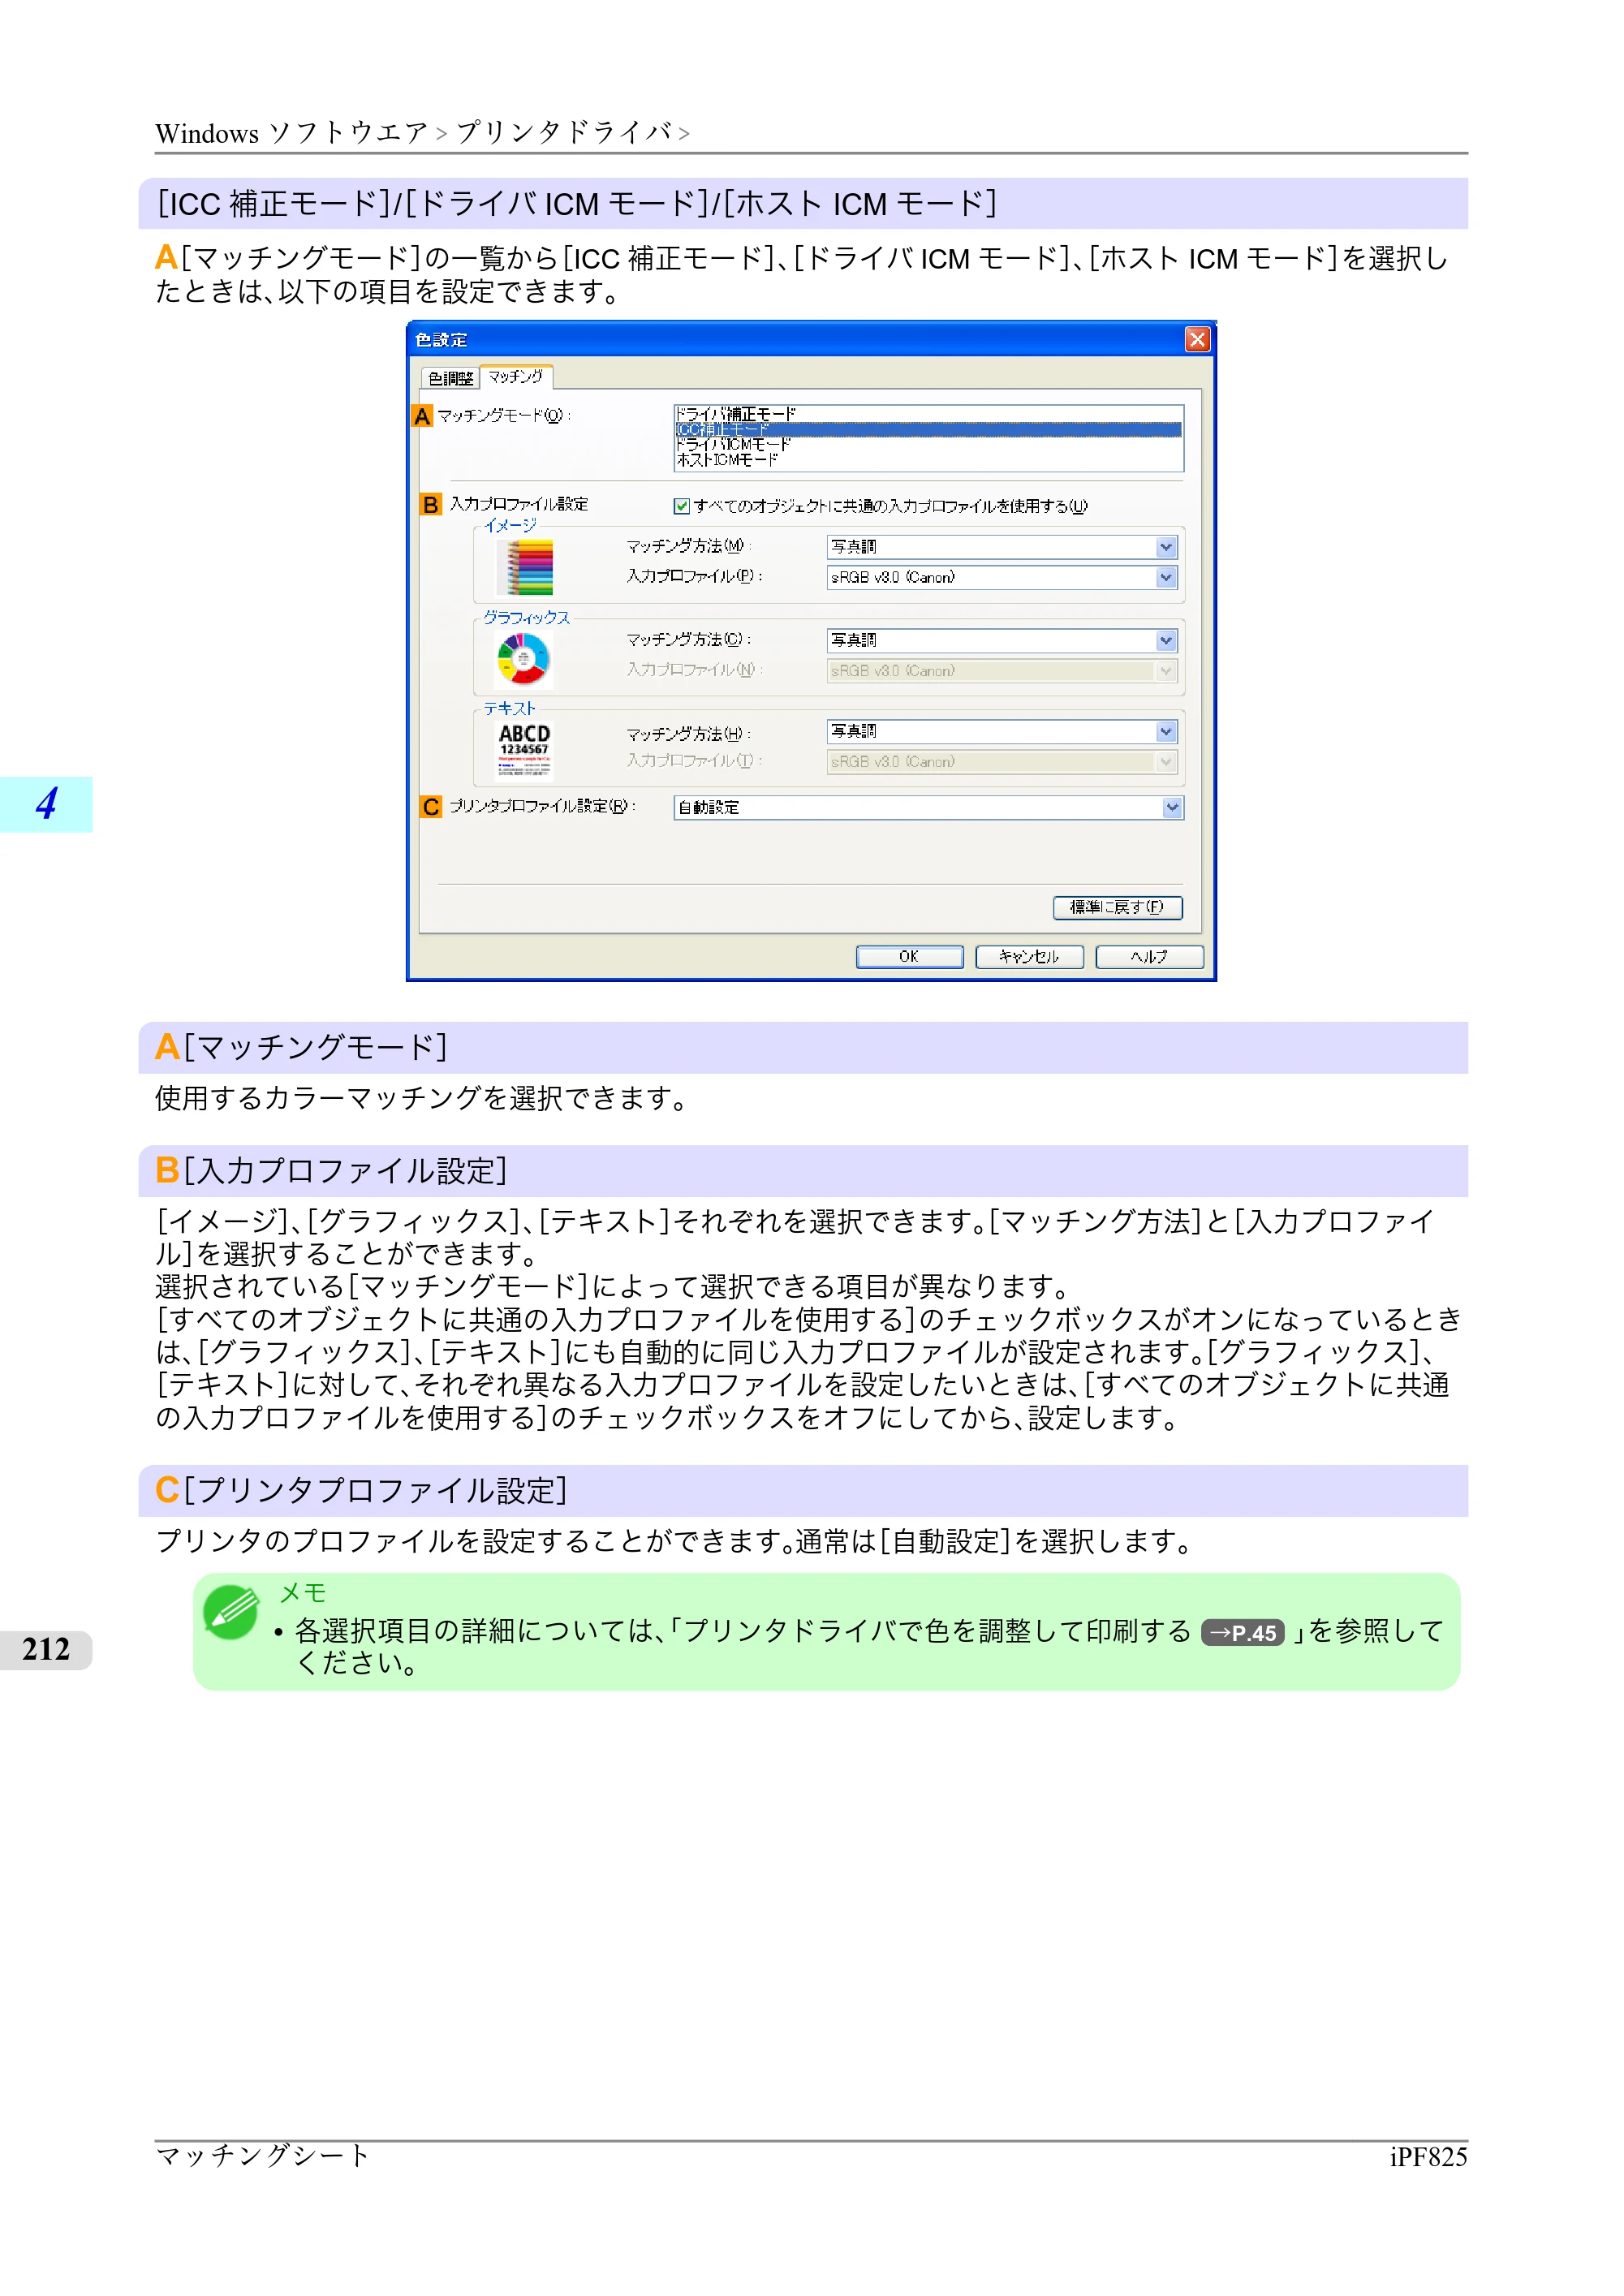The height and width of the screenshot is (2296, 1624).
Task: Click the chapter 4 side tab
Action: coord(46,804)
